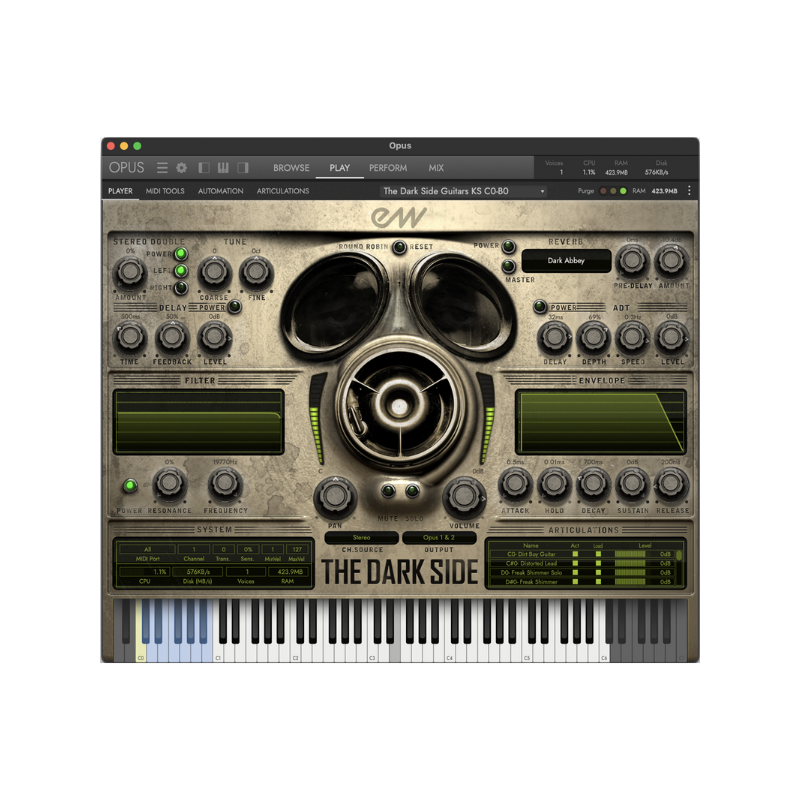
Task: Click the Tune Fine knob
Action: coord(256,272)
